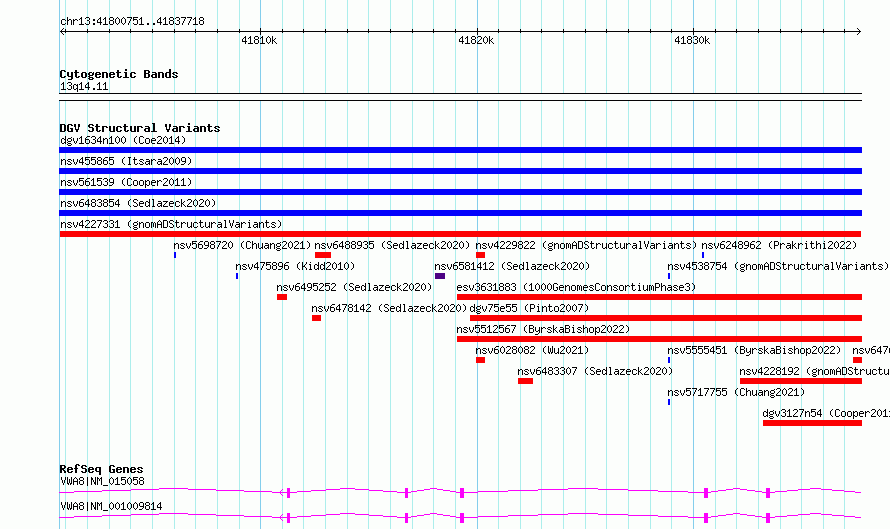Click the nsv6483307 (Sedlazeck2020) variant label
890x529 pixels.
[x=595, y=371]
